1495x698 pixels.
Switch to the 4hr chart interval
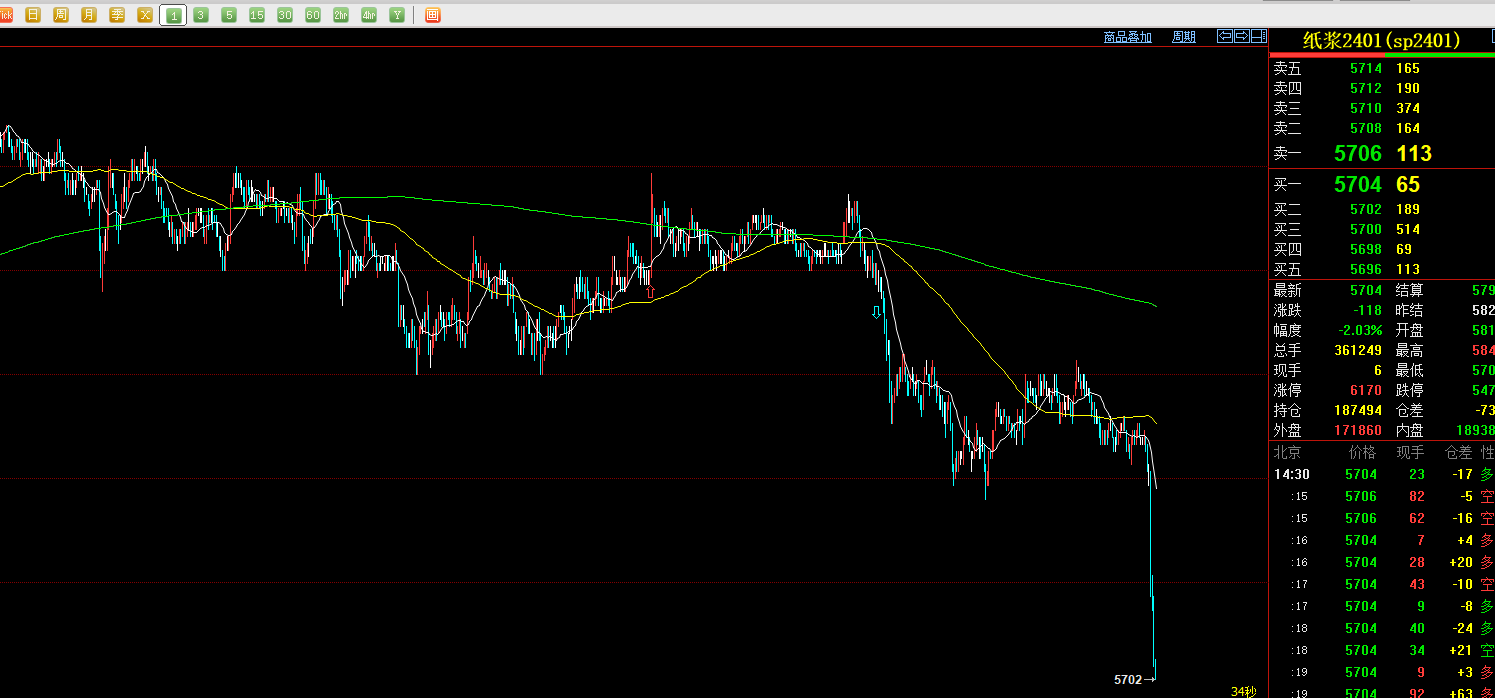click(x=369, y=15)
